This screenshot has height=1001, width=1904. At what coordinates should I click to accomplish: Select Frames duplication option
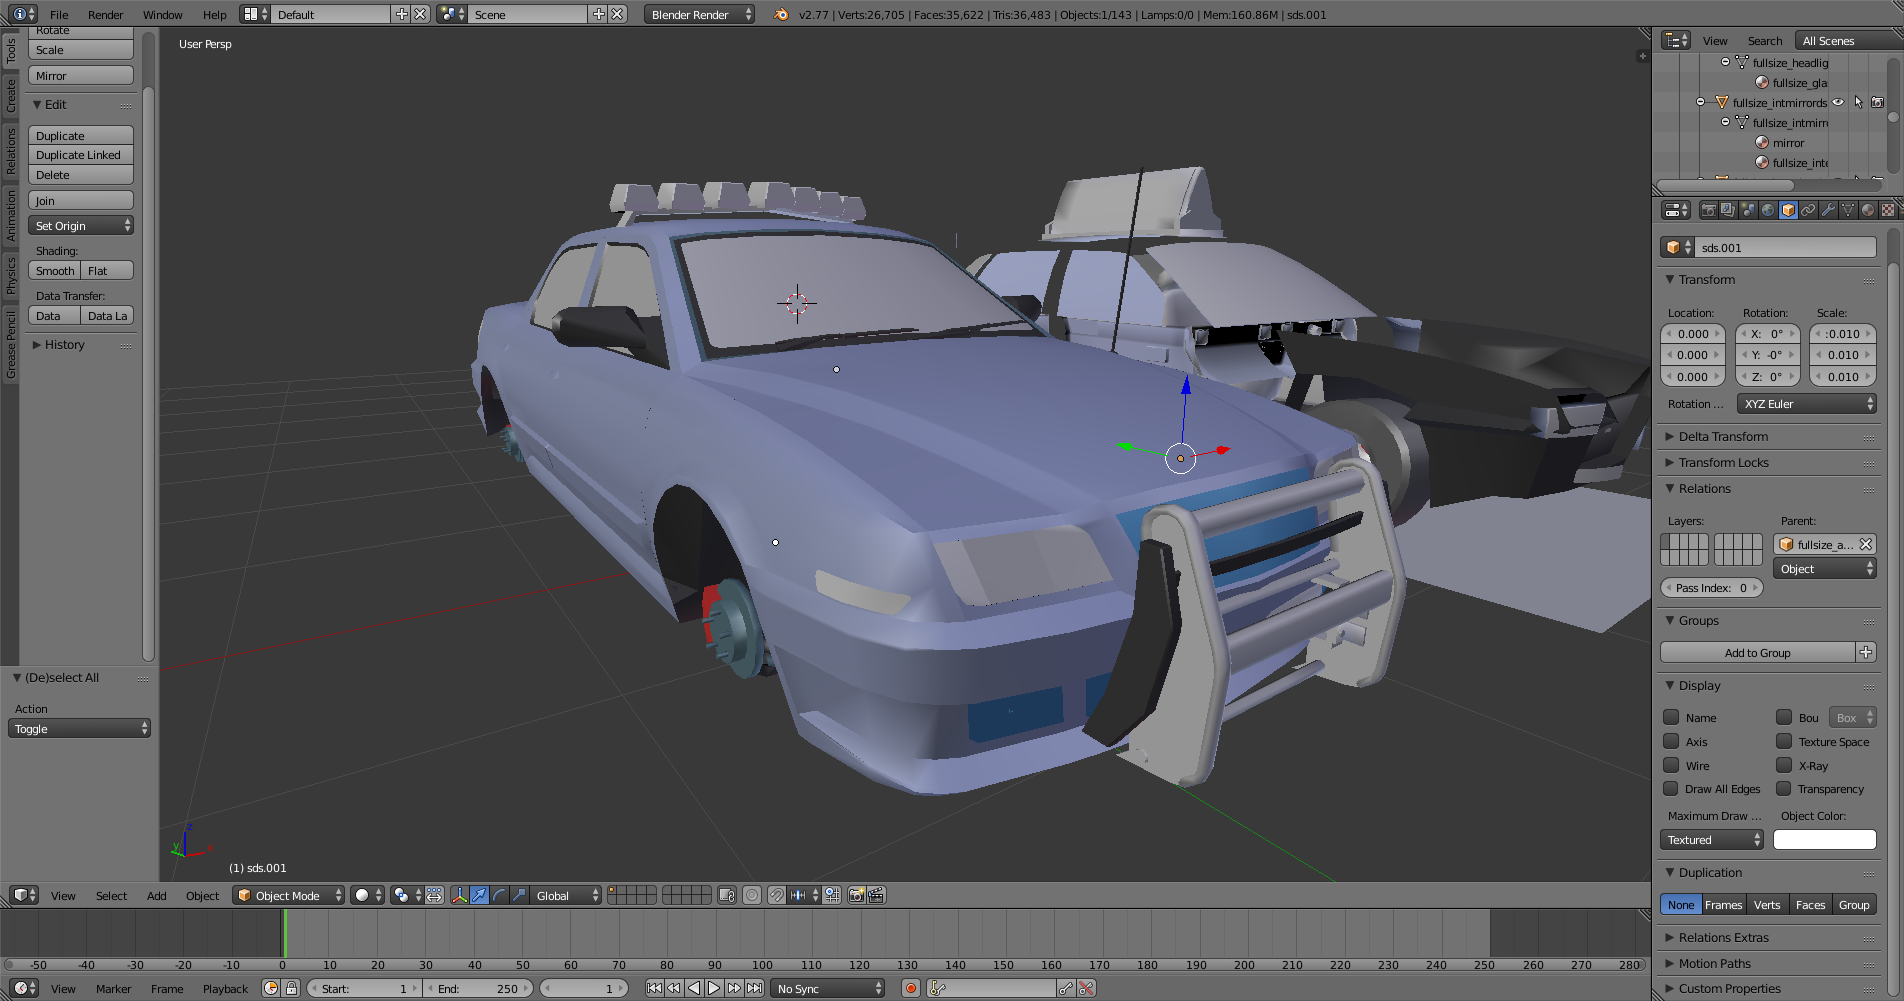coord(1723,905)
